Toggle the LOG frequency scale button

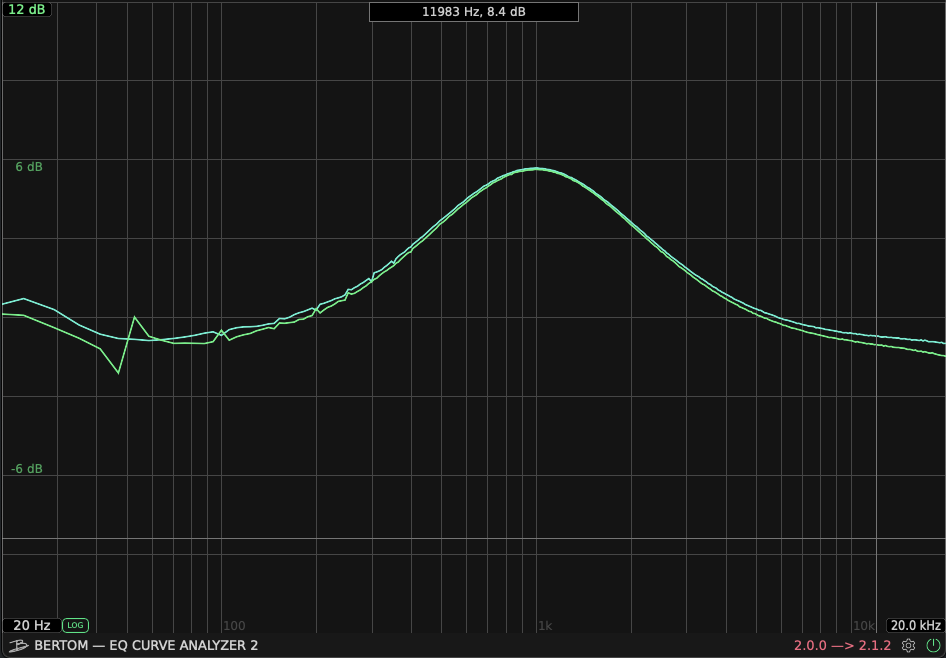(x=75, y=625)
